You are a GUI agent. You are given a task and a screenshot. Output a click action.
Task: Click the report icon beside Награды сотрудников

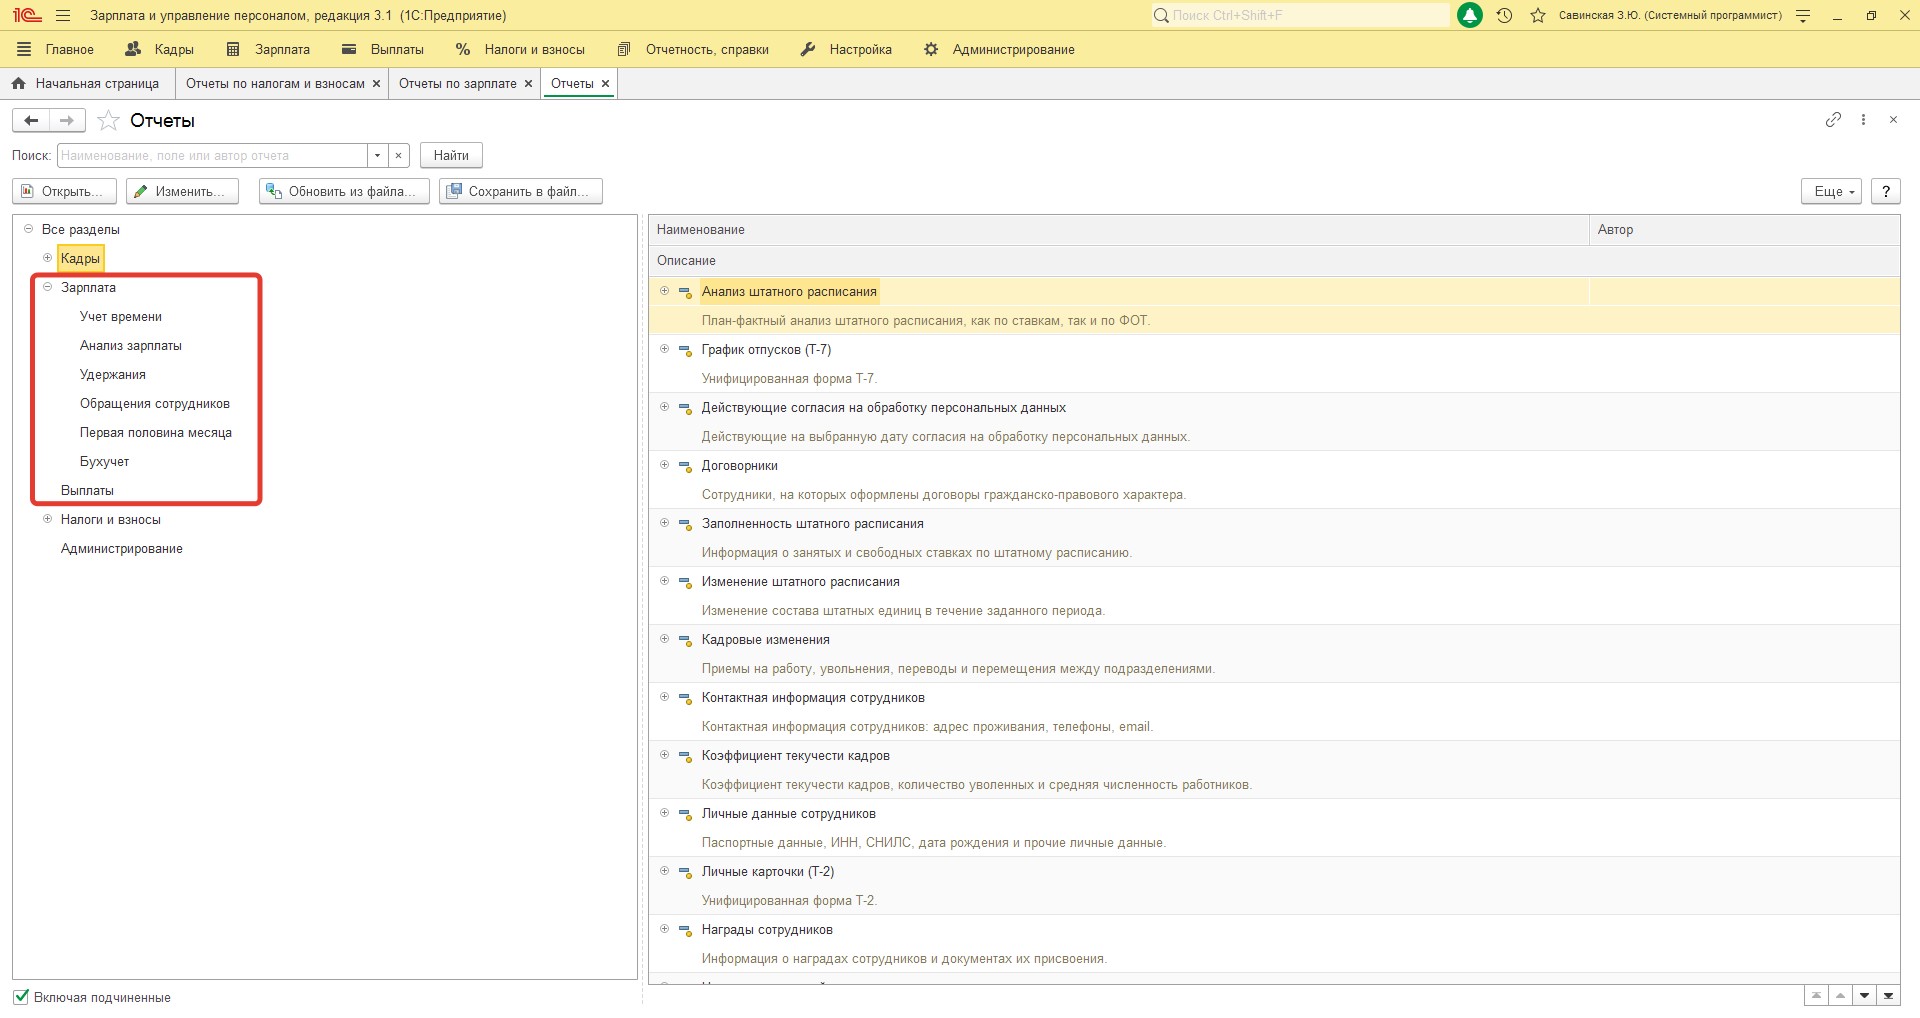(x=685, y=930)
